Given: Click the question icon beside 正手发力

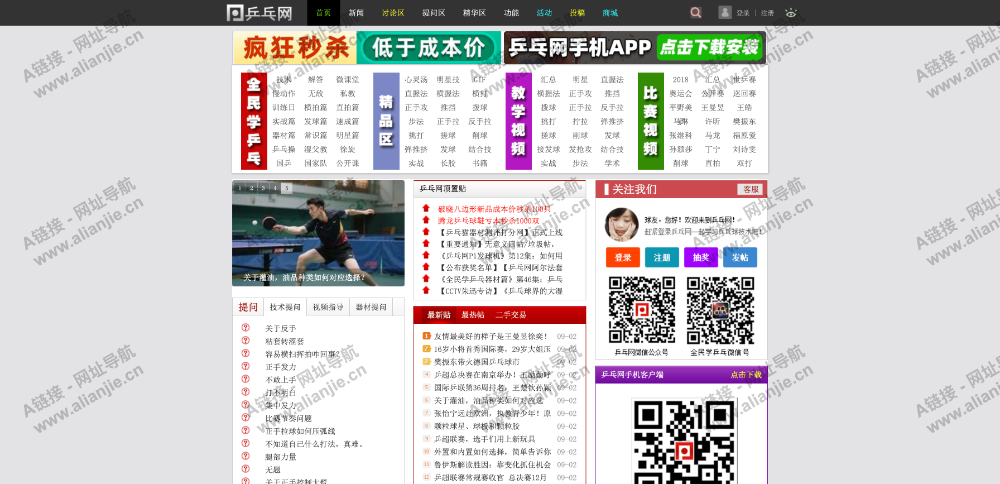Looking at the screenshot, I should (x=246, y=366).
